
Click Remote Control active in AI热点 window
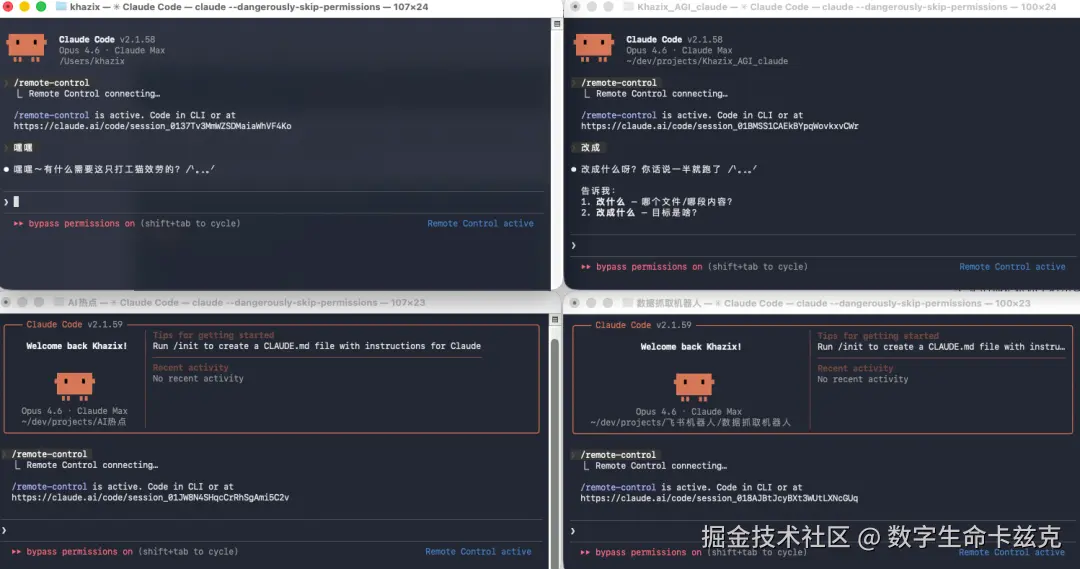[x=478, y=552]
